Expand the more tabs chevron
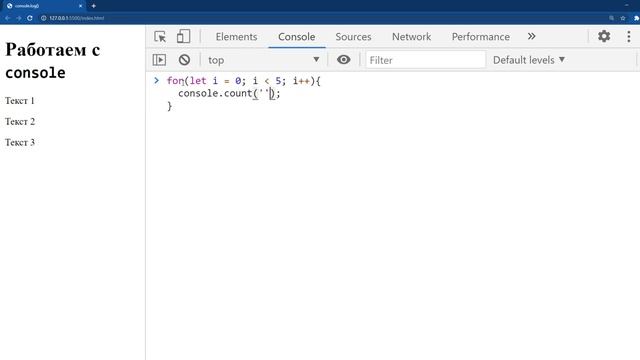640x360 pixels. tap(531, 36)
